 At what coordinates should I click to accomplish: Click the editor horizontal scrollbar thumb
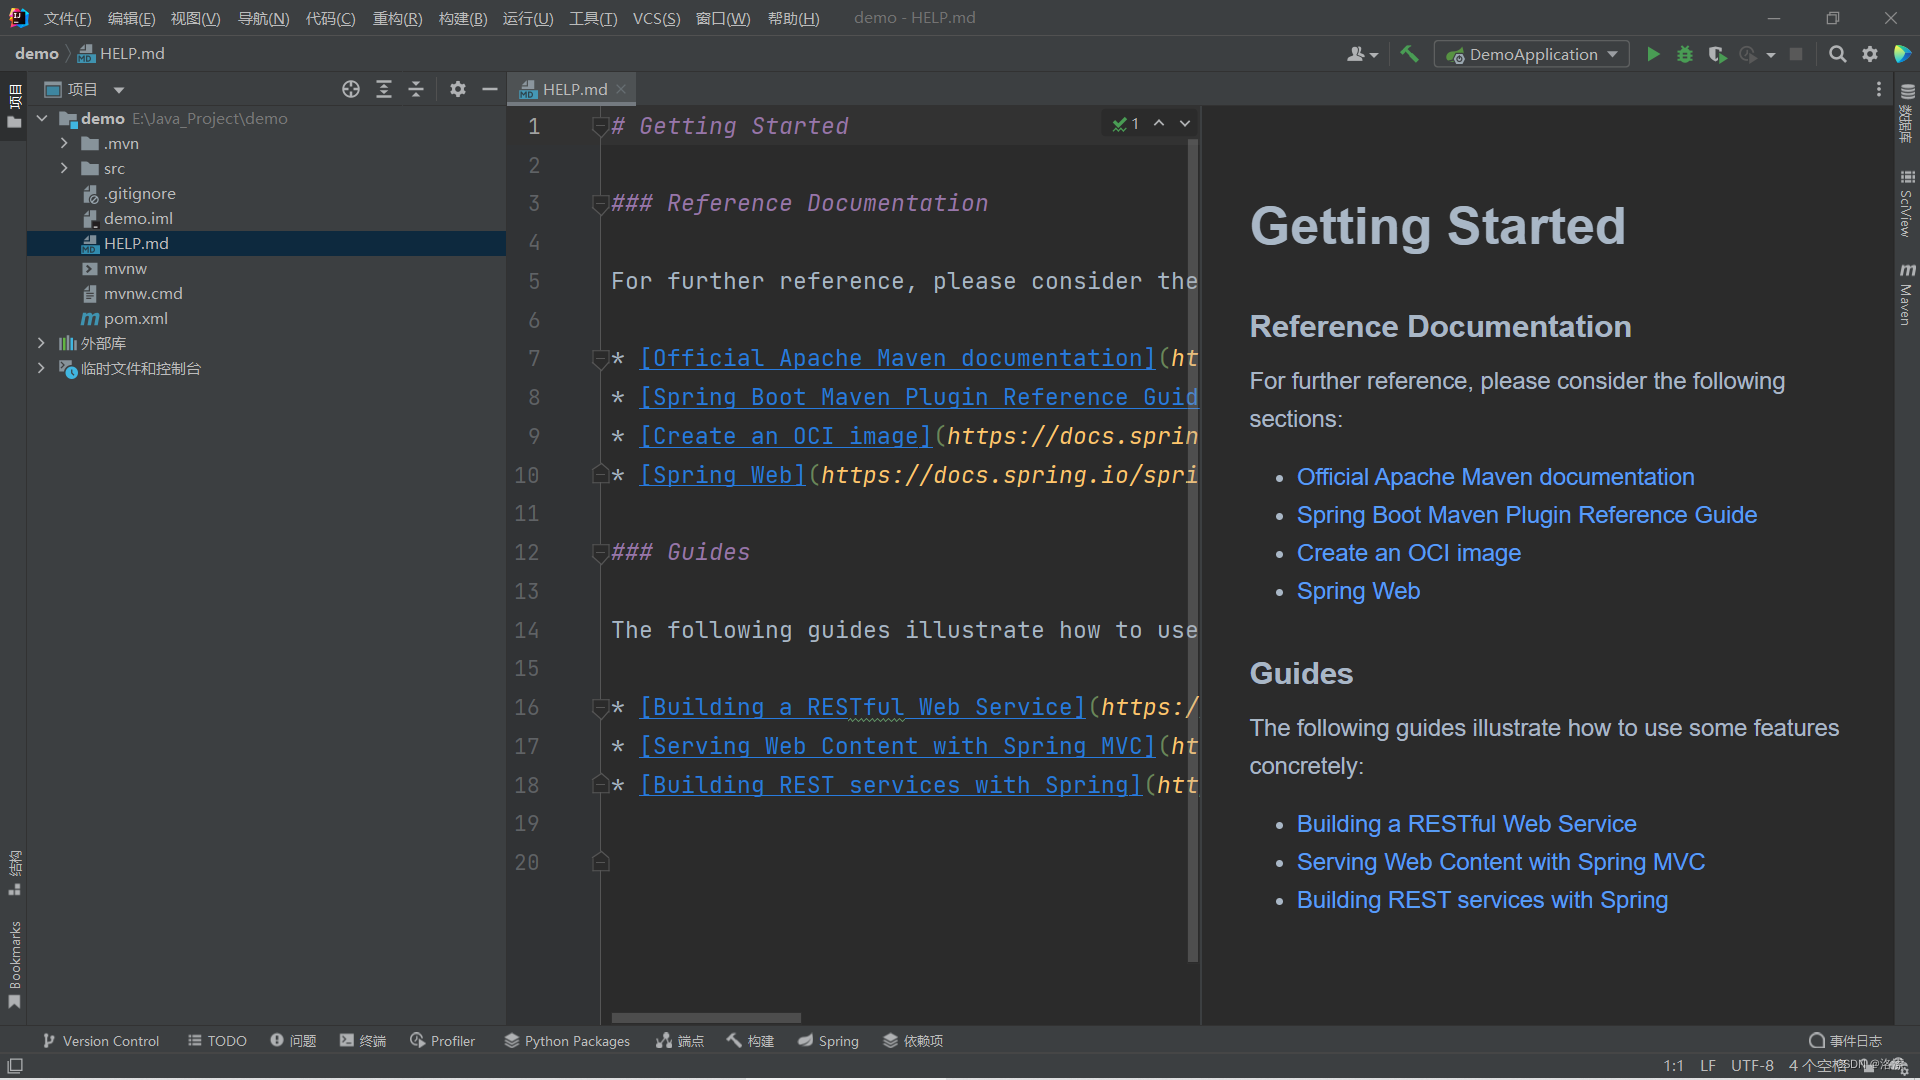point(706,1018)
